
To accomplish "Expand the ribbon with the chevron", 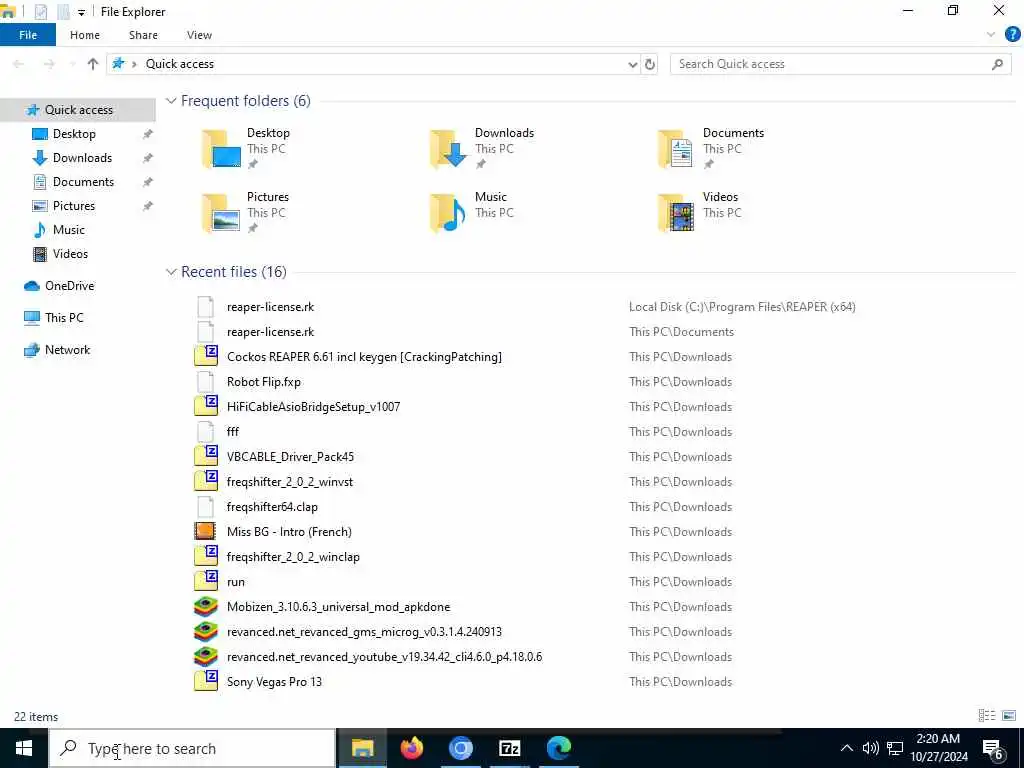I will (x=991, y=35).
